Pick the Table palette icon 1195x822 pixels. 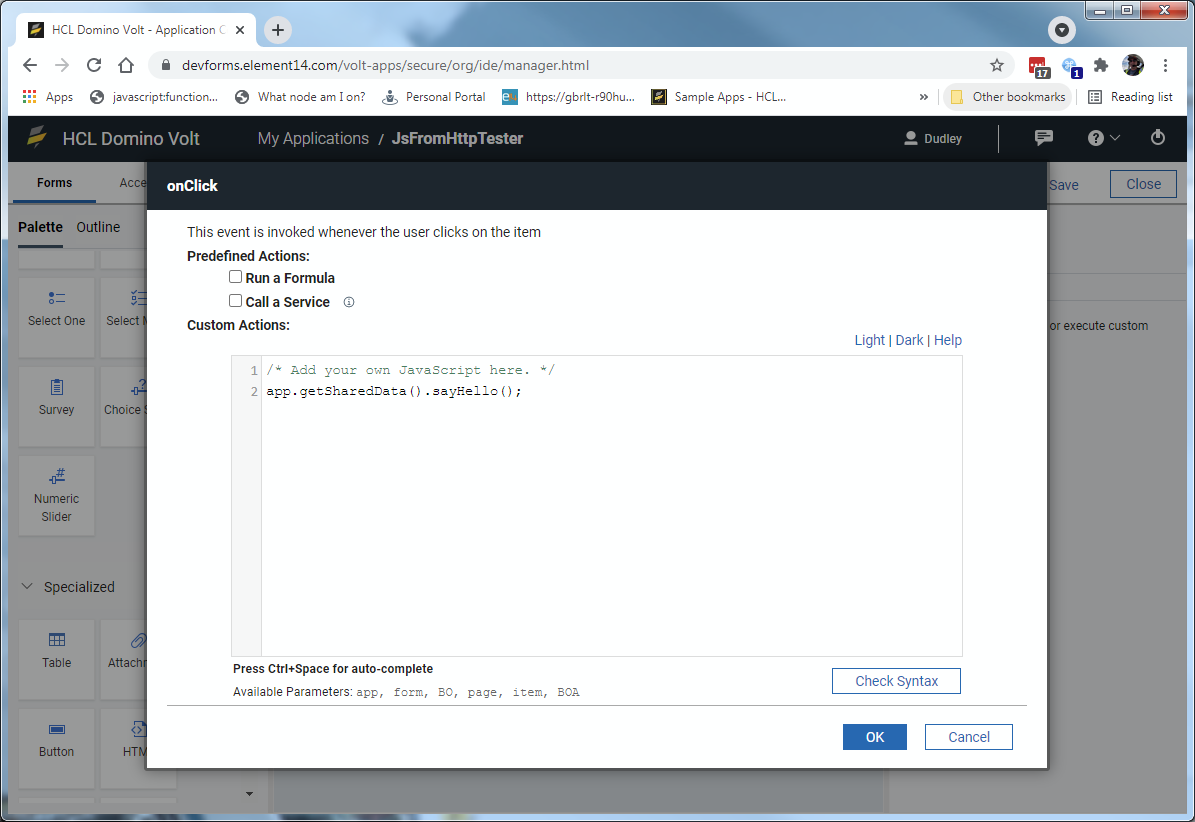pos(57,640)
